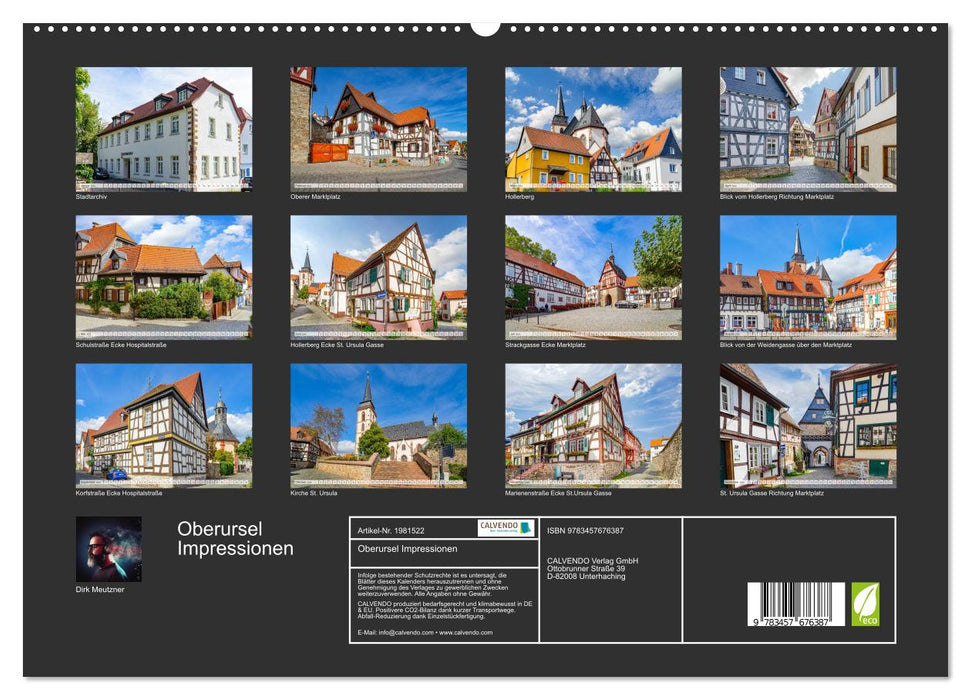Click the Artikel-Nr. 1981522 label
Image resolution: width=971 pixels, height=700 pixels.
pyautogui.click(x=391, y=529)
